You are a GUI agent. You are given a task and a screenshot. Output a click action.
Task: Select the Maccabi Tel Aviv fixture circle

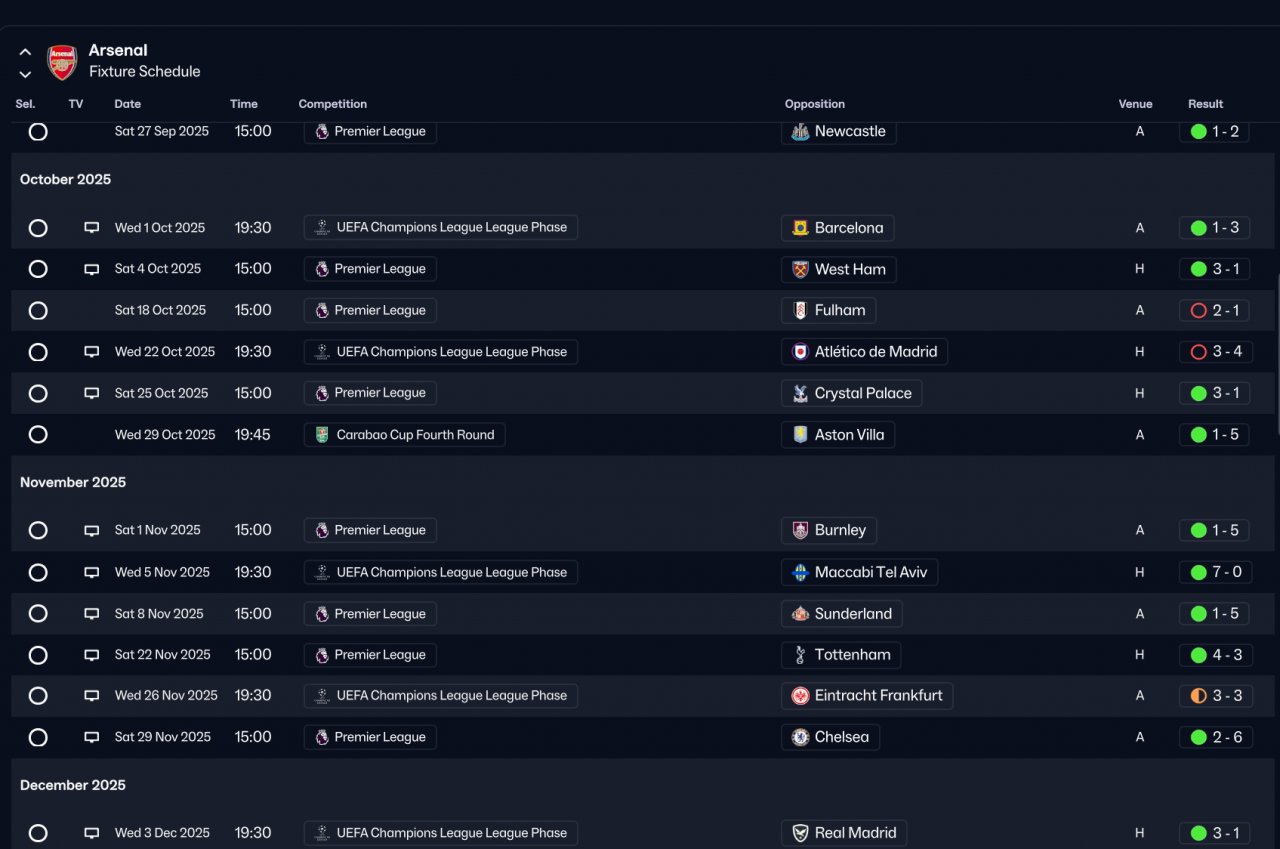pyautogui.click(x=38, y=573)
